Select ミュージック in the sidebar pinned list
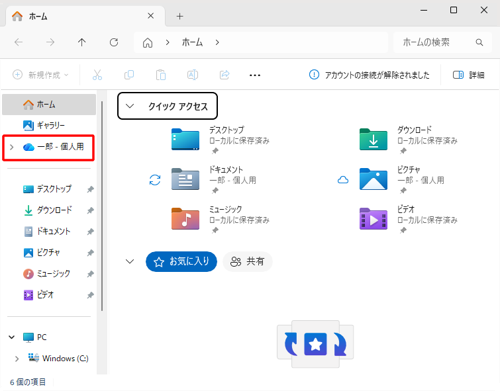The width and height of the screenshot is (500, 391). [49, 274]
